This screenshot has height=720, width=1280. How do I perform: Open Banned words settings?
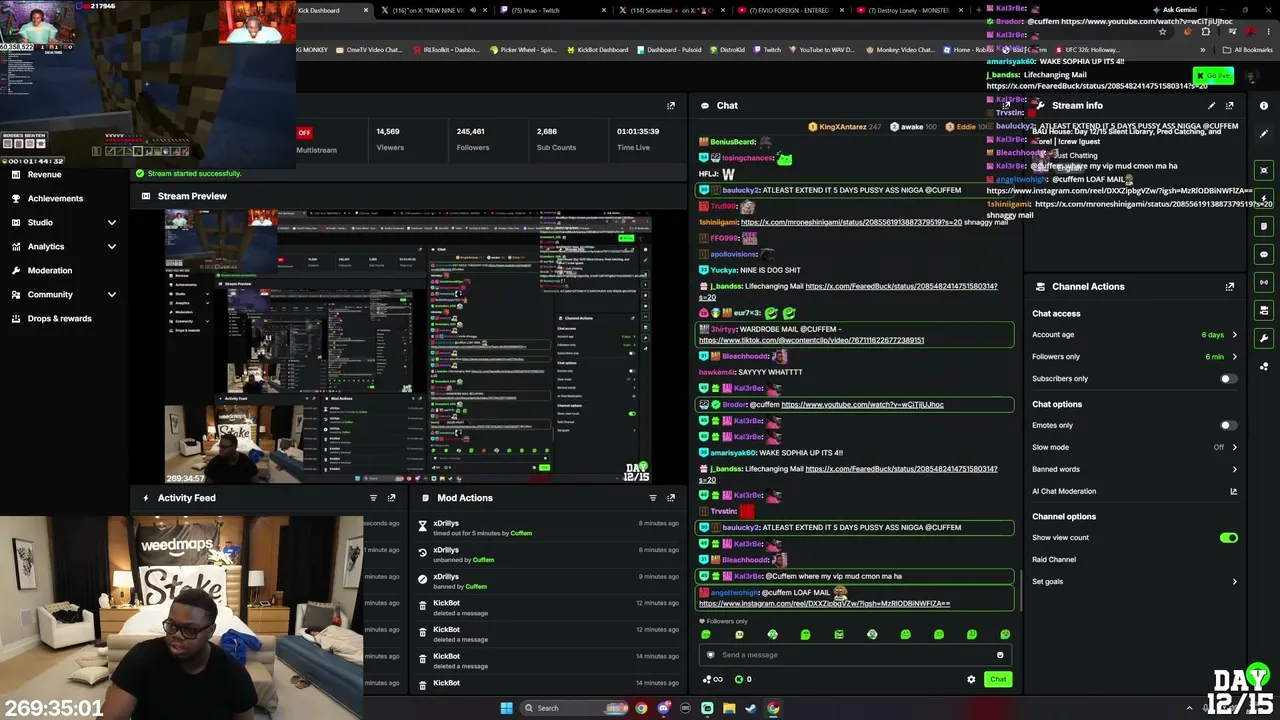point(1135,469)
